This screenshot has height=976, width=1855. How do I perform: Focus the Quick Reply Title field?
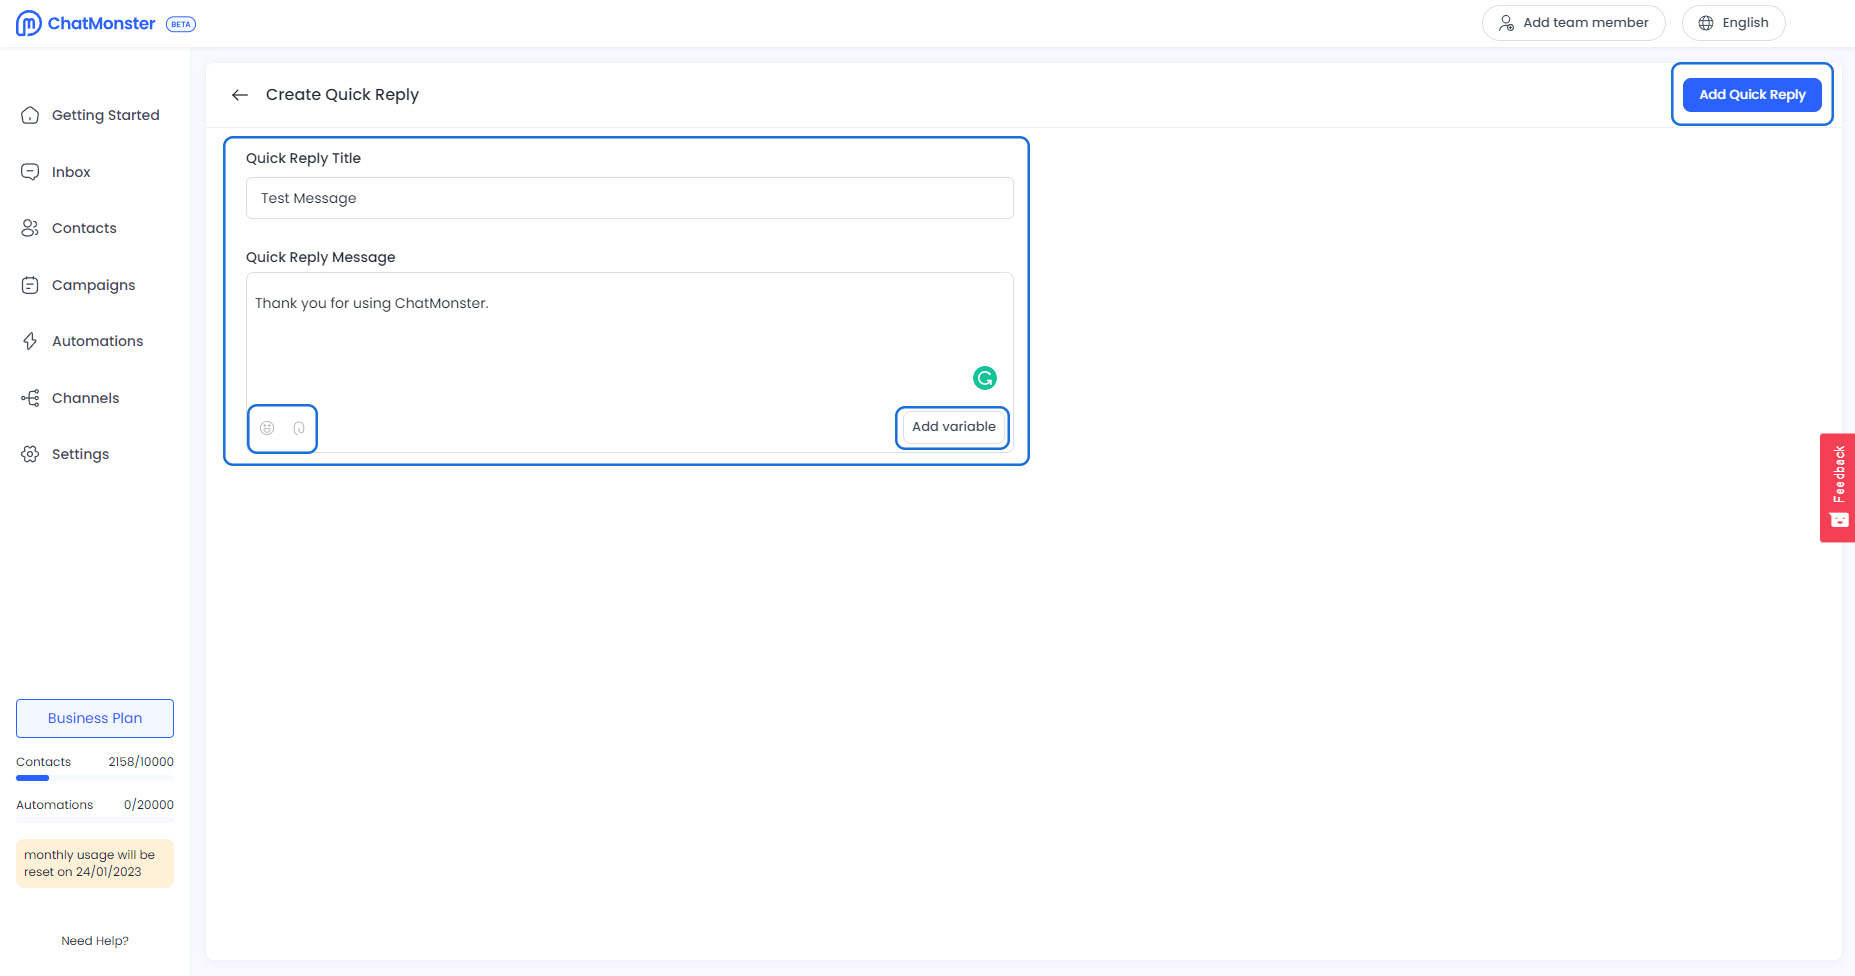(629, 198)
